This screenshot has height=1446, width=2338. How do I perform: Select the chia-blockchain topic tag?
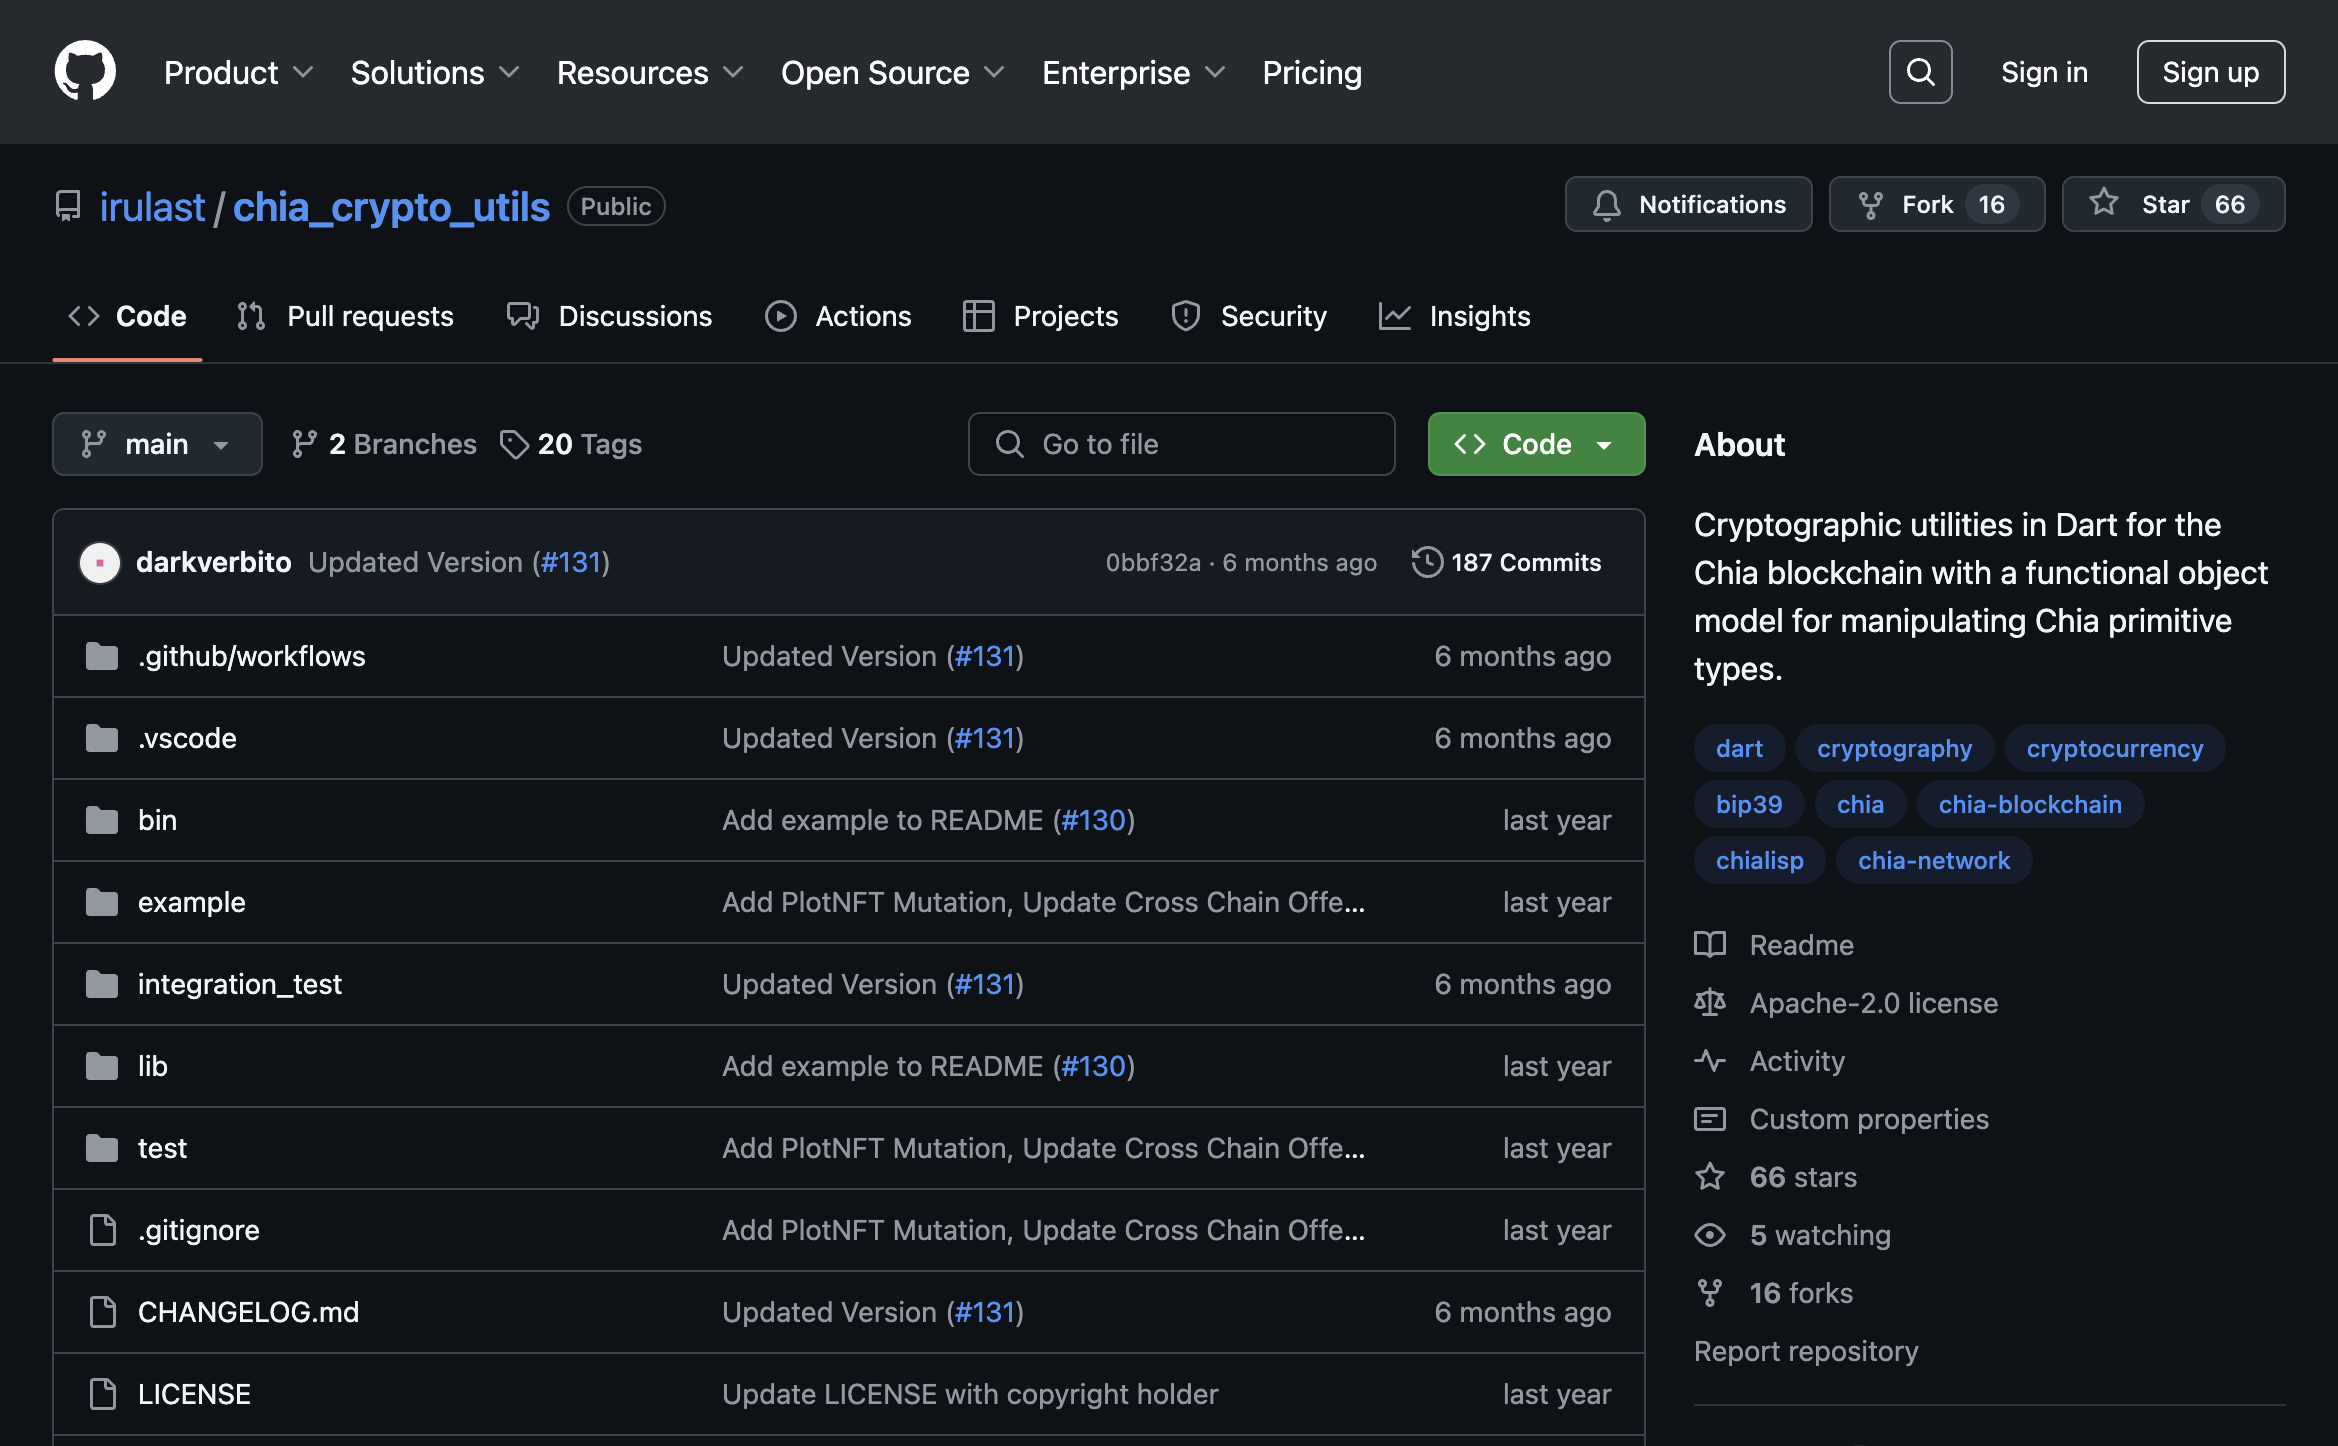[2029, 804]
